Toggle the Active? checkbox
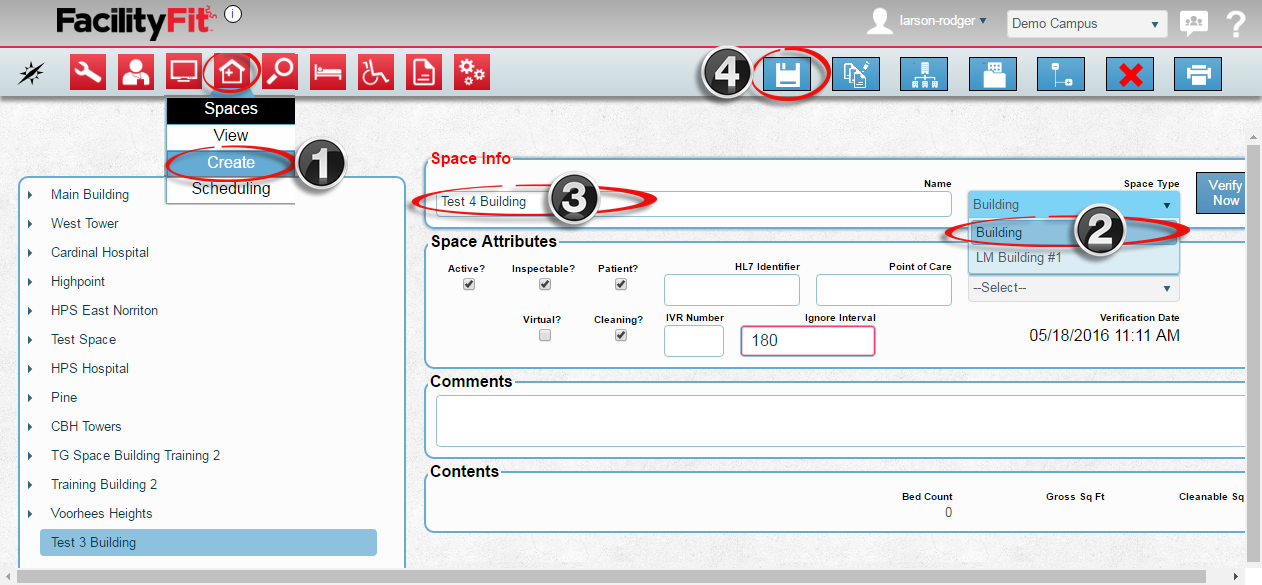1262x585 pixels. (x=469, y=284)
